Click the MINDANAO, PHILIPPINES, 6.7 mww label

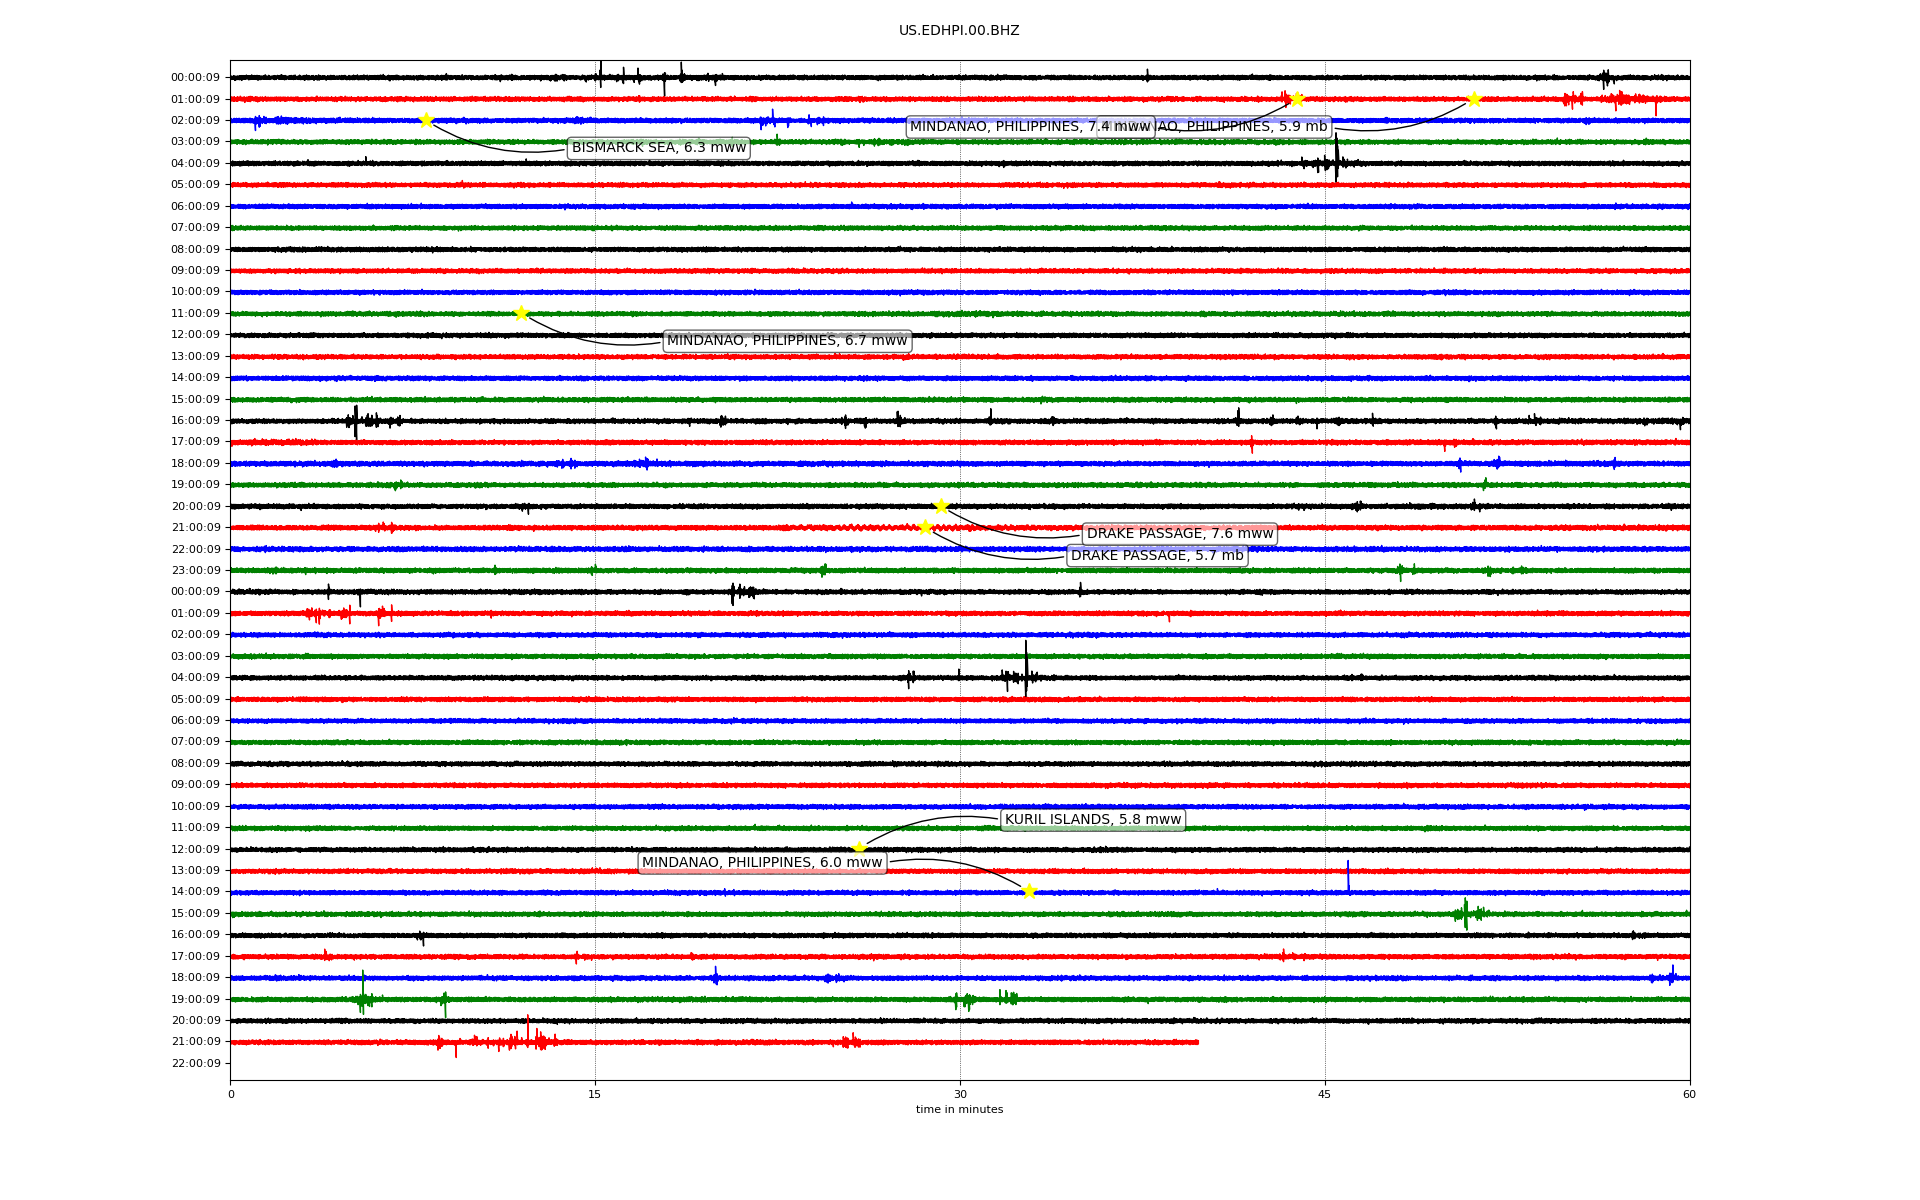pyautogui.click(x=786, y=341)
